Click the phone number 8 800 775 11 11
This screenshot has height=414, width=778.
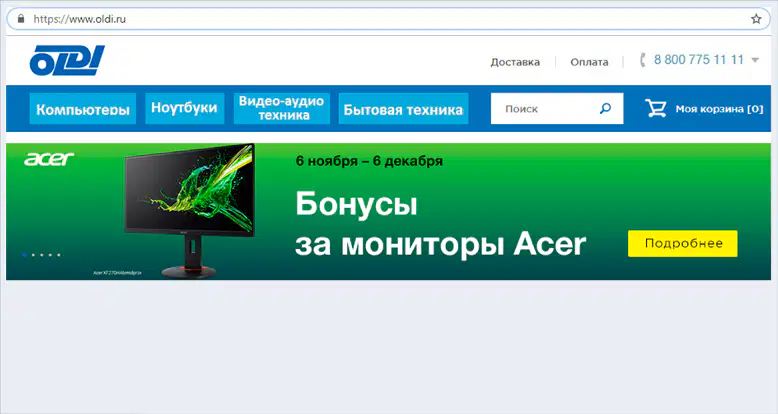point(699,60)
